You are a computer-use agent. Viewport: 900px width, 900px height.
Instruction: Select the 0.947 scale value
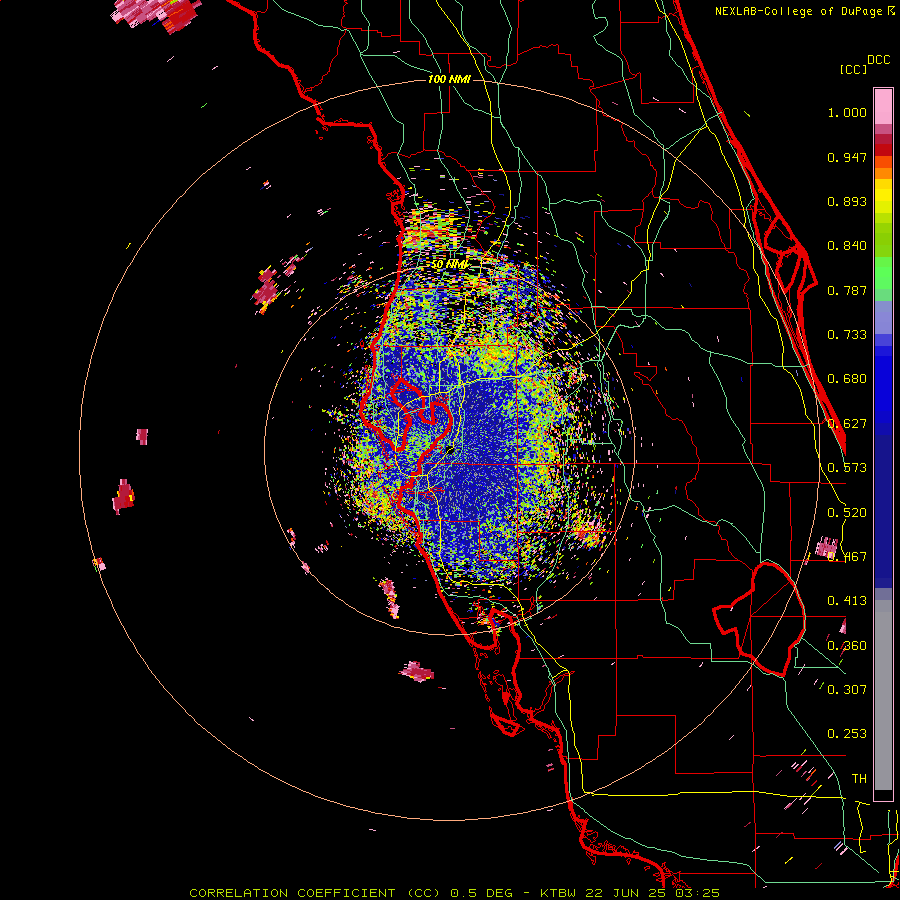point(847,157)
